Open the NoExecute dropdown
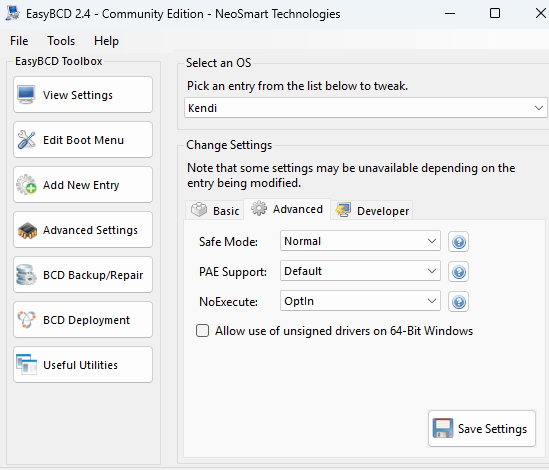This screenshot has width=549, height=470. coord(360,301)
